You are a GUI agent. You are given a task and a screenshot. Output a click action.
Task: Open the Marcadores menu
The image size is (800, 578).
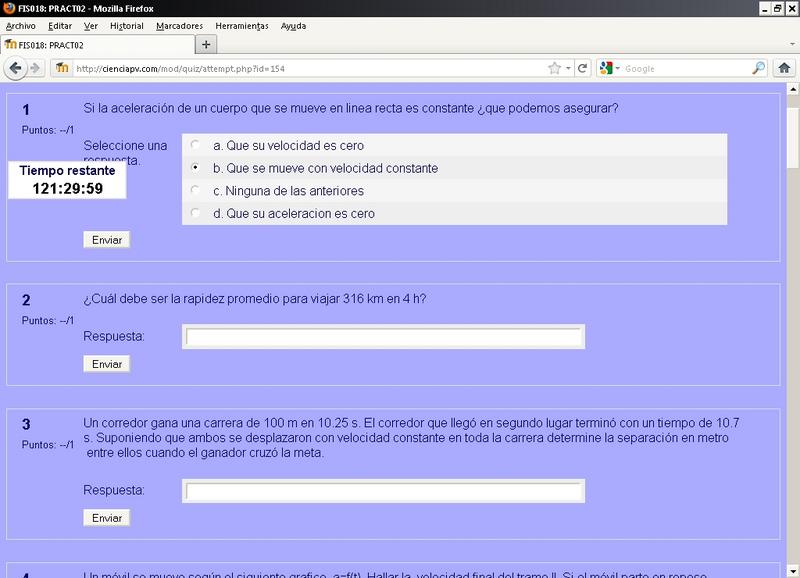point(179,25)
